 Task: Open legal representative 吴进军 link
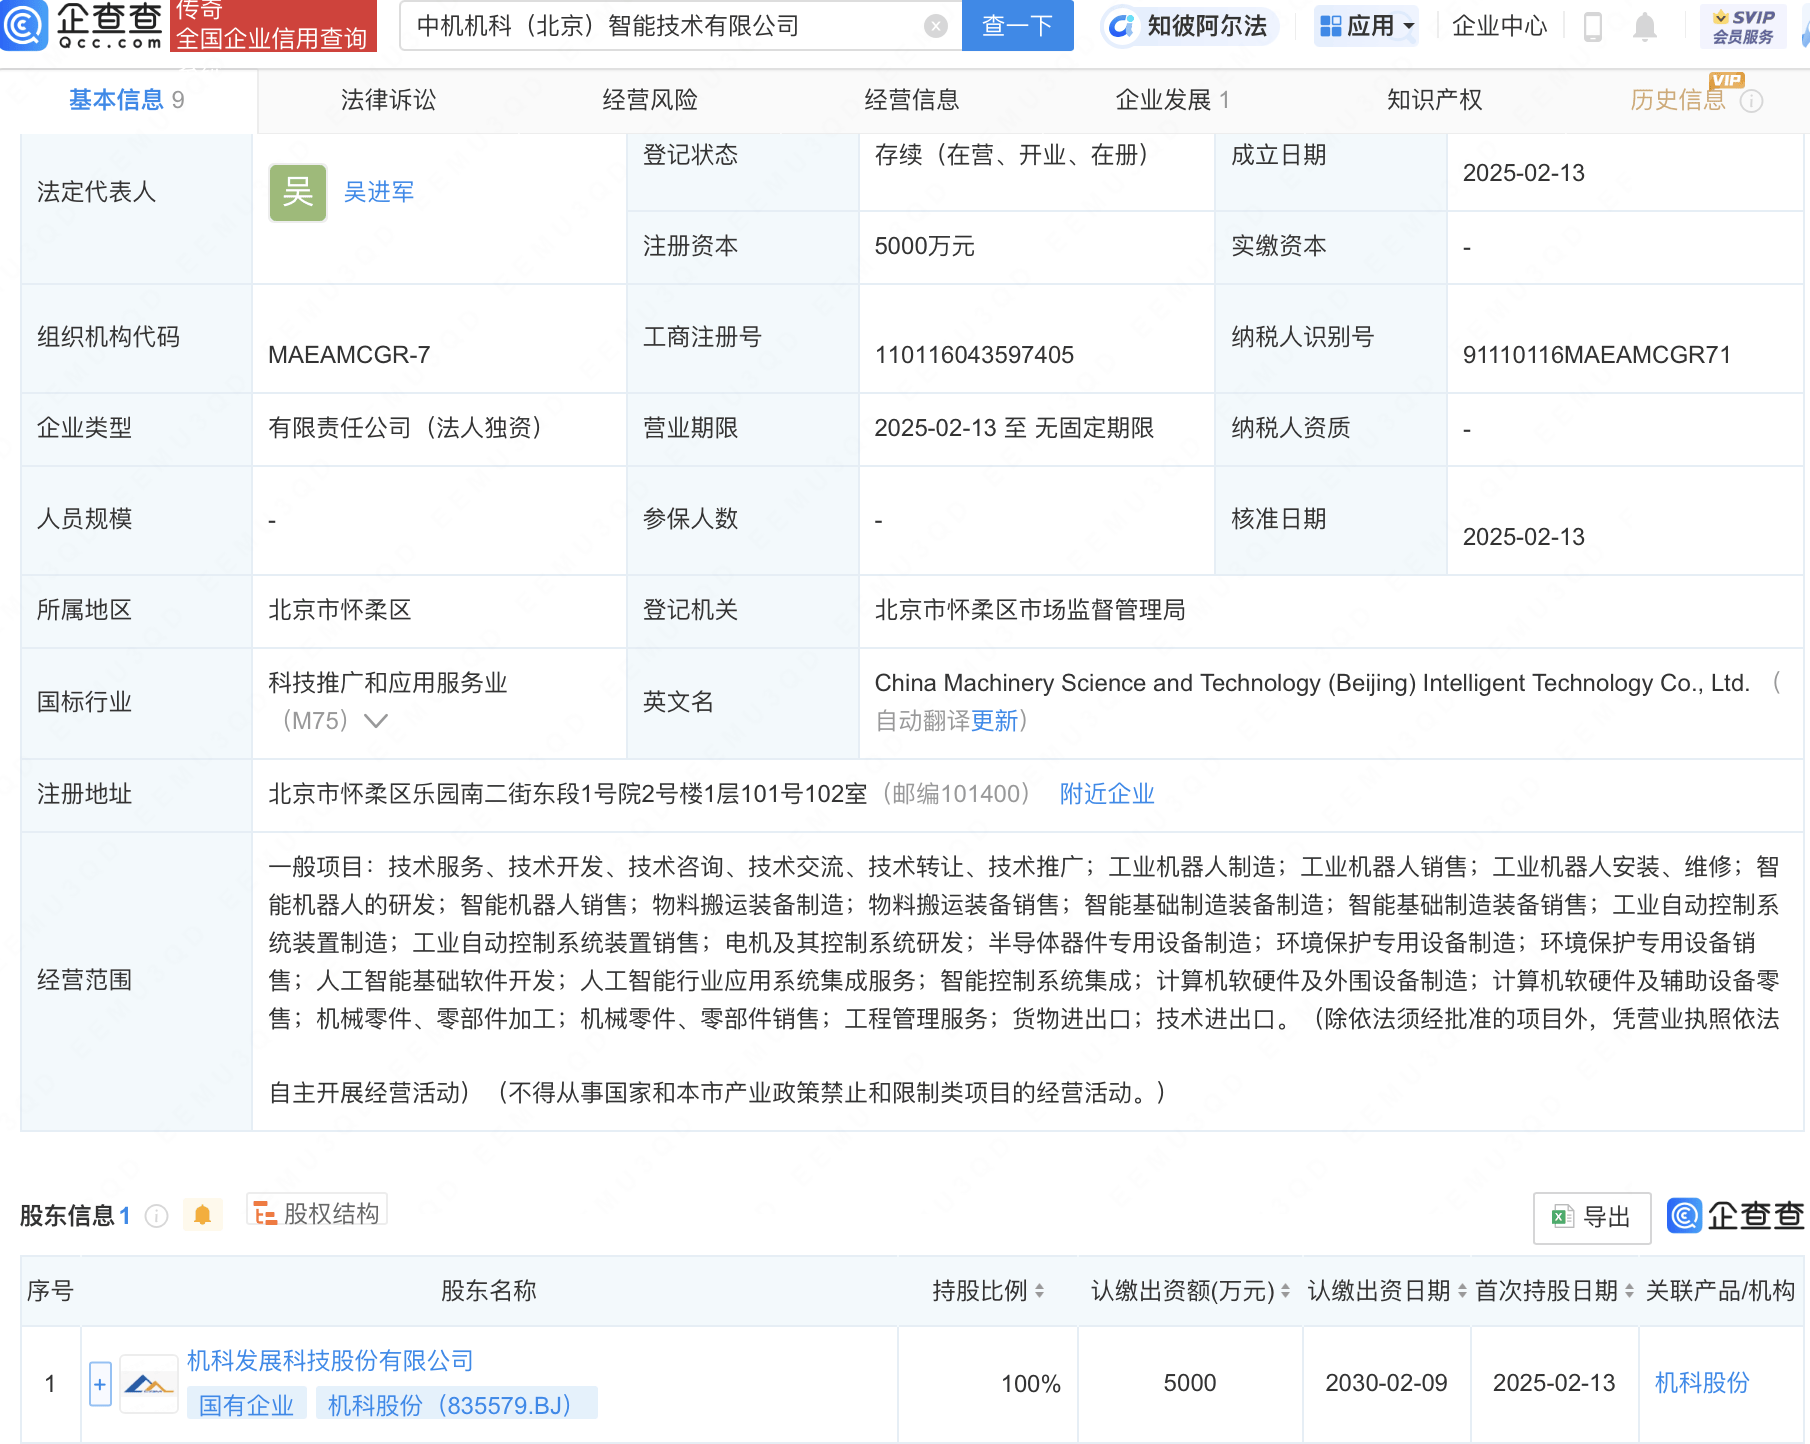tap(379, 192)
